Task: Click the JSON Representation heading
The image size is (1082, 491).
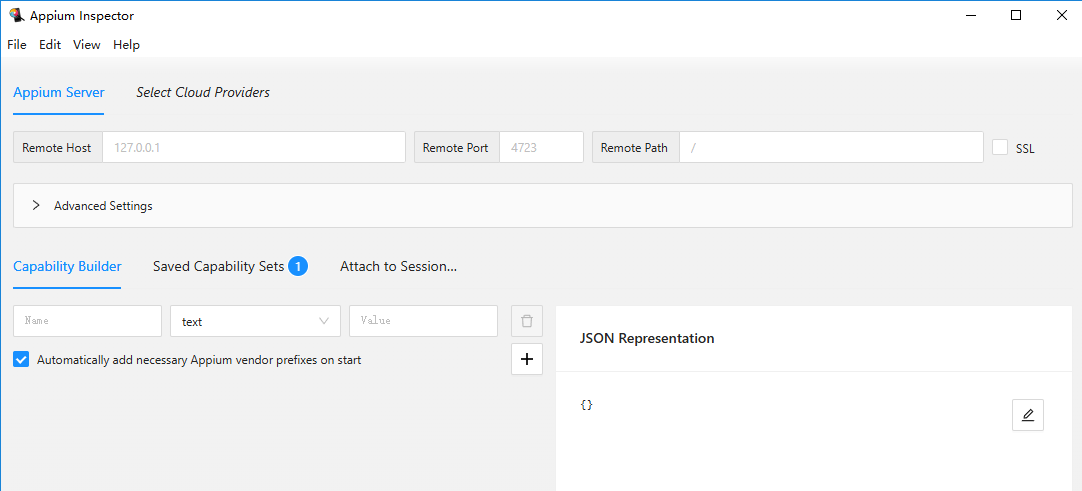Action: pyautogui.click(x=647, y=339)
